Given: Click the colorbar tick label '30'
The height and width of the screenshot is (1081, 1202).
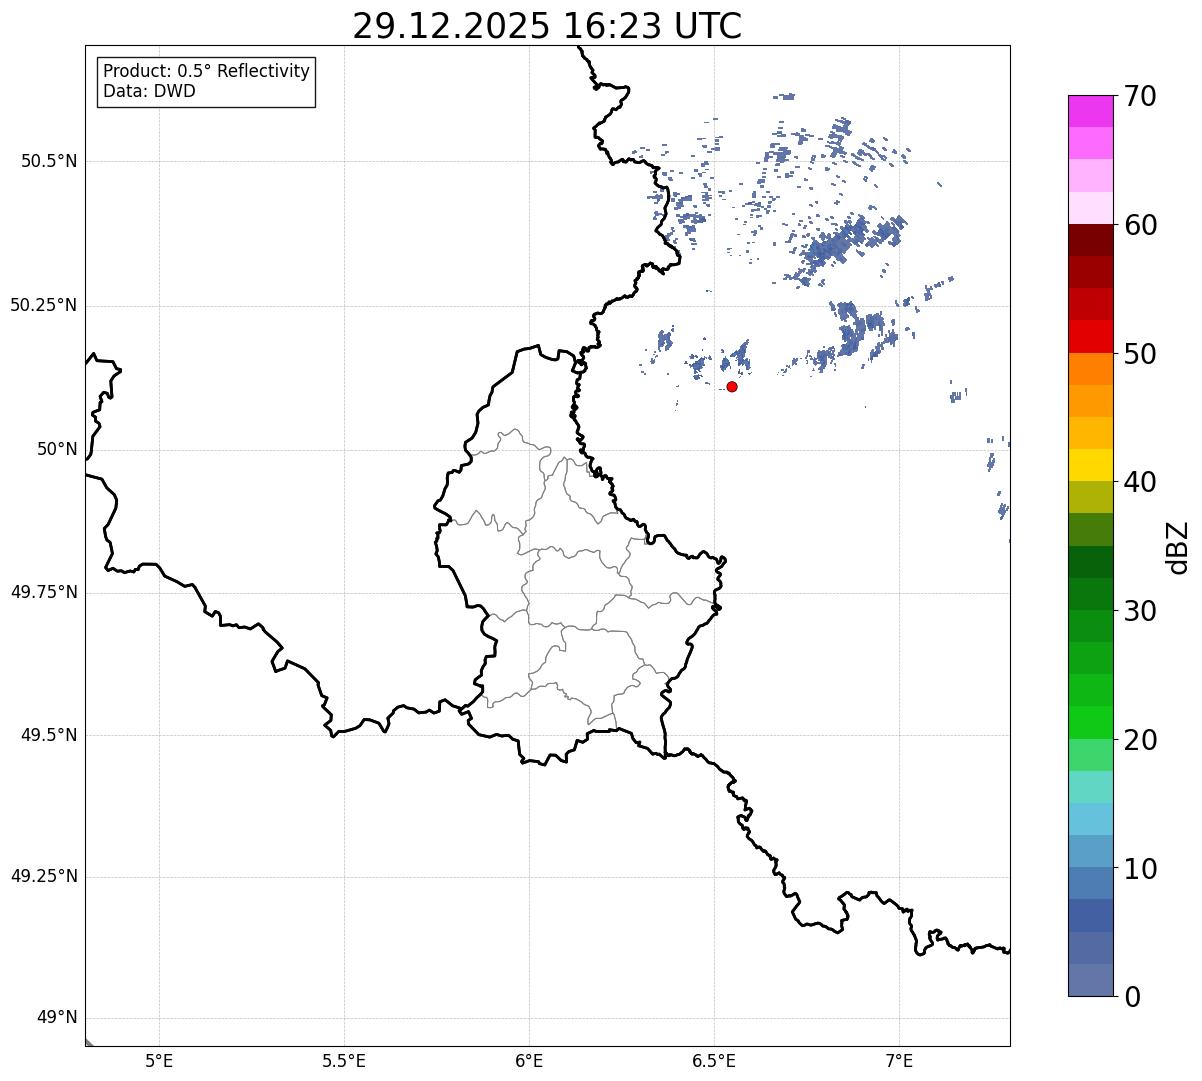Looking at the screenshot, I should click(x=1140, y=611).
